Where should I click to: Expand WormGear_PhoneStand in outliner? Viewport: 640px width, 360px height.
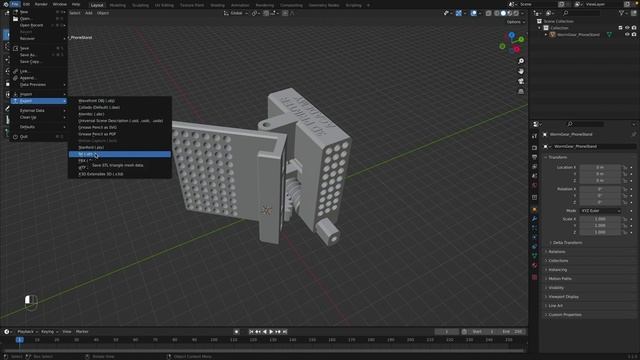(x=546, y=35)
